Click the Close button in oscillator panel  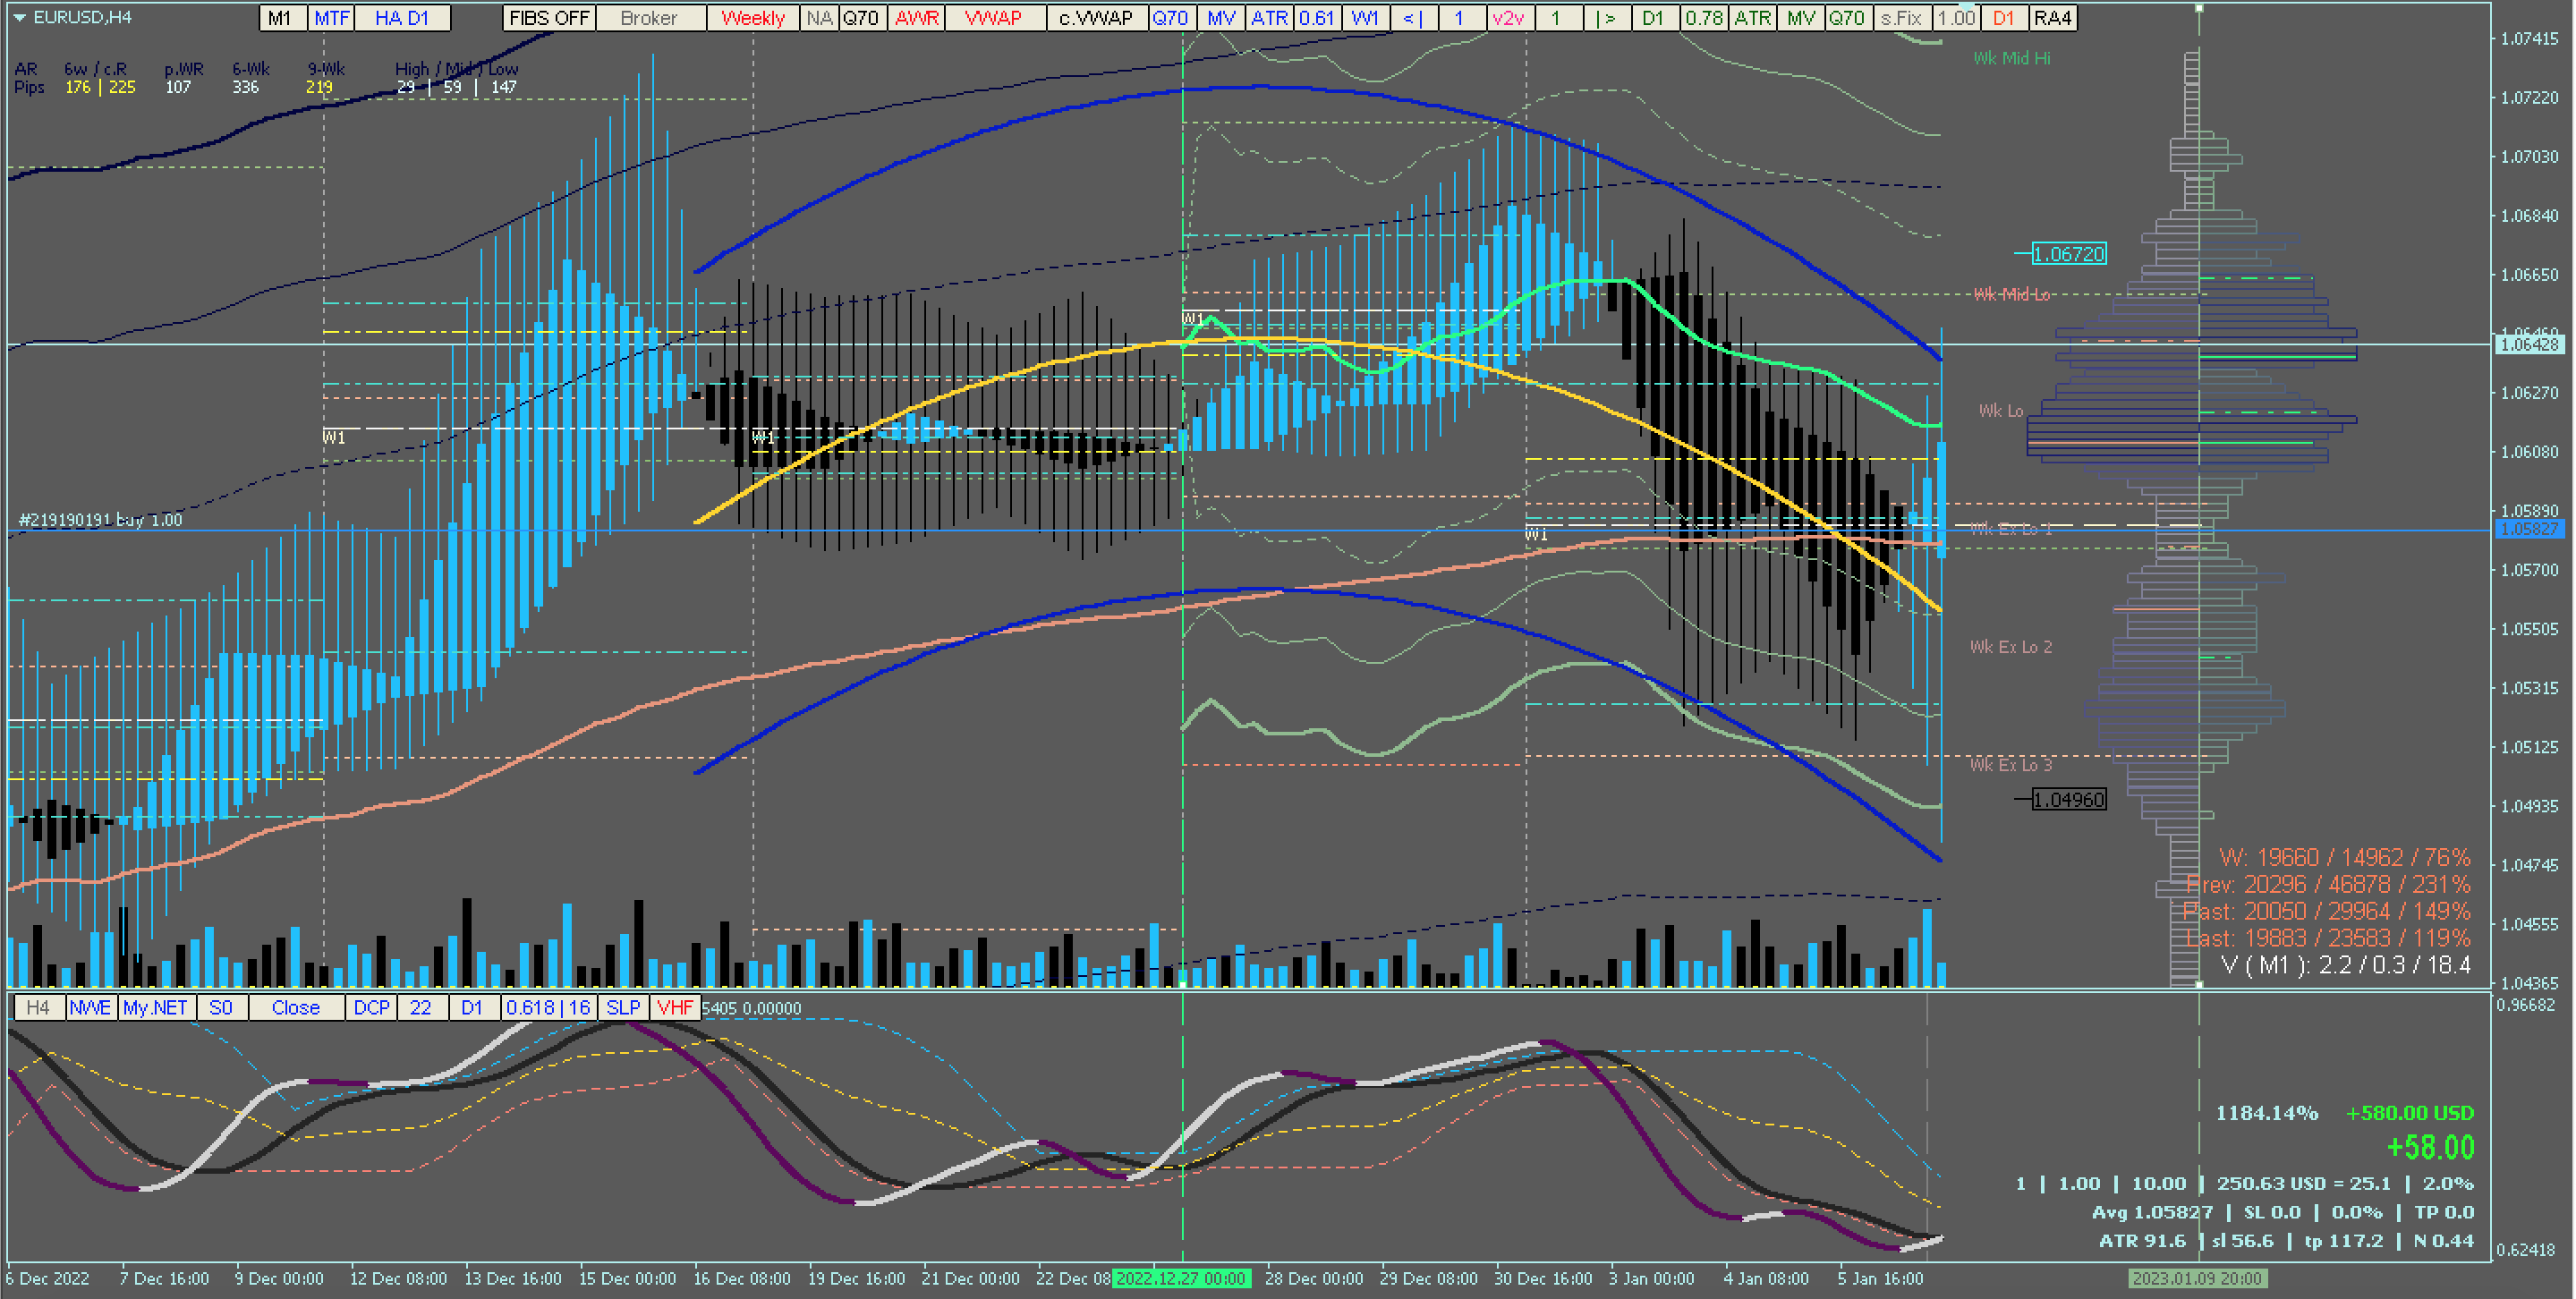(x=295, y=1007)
